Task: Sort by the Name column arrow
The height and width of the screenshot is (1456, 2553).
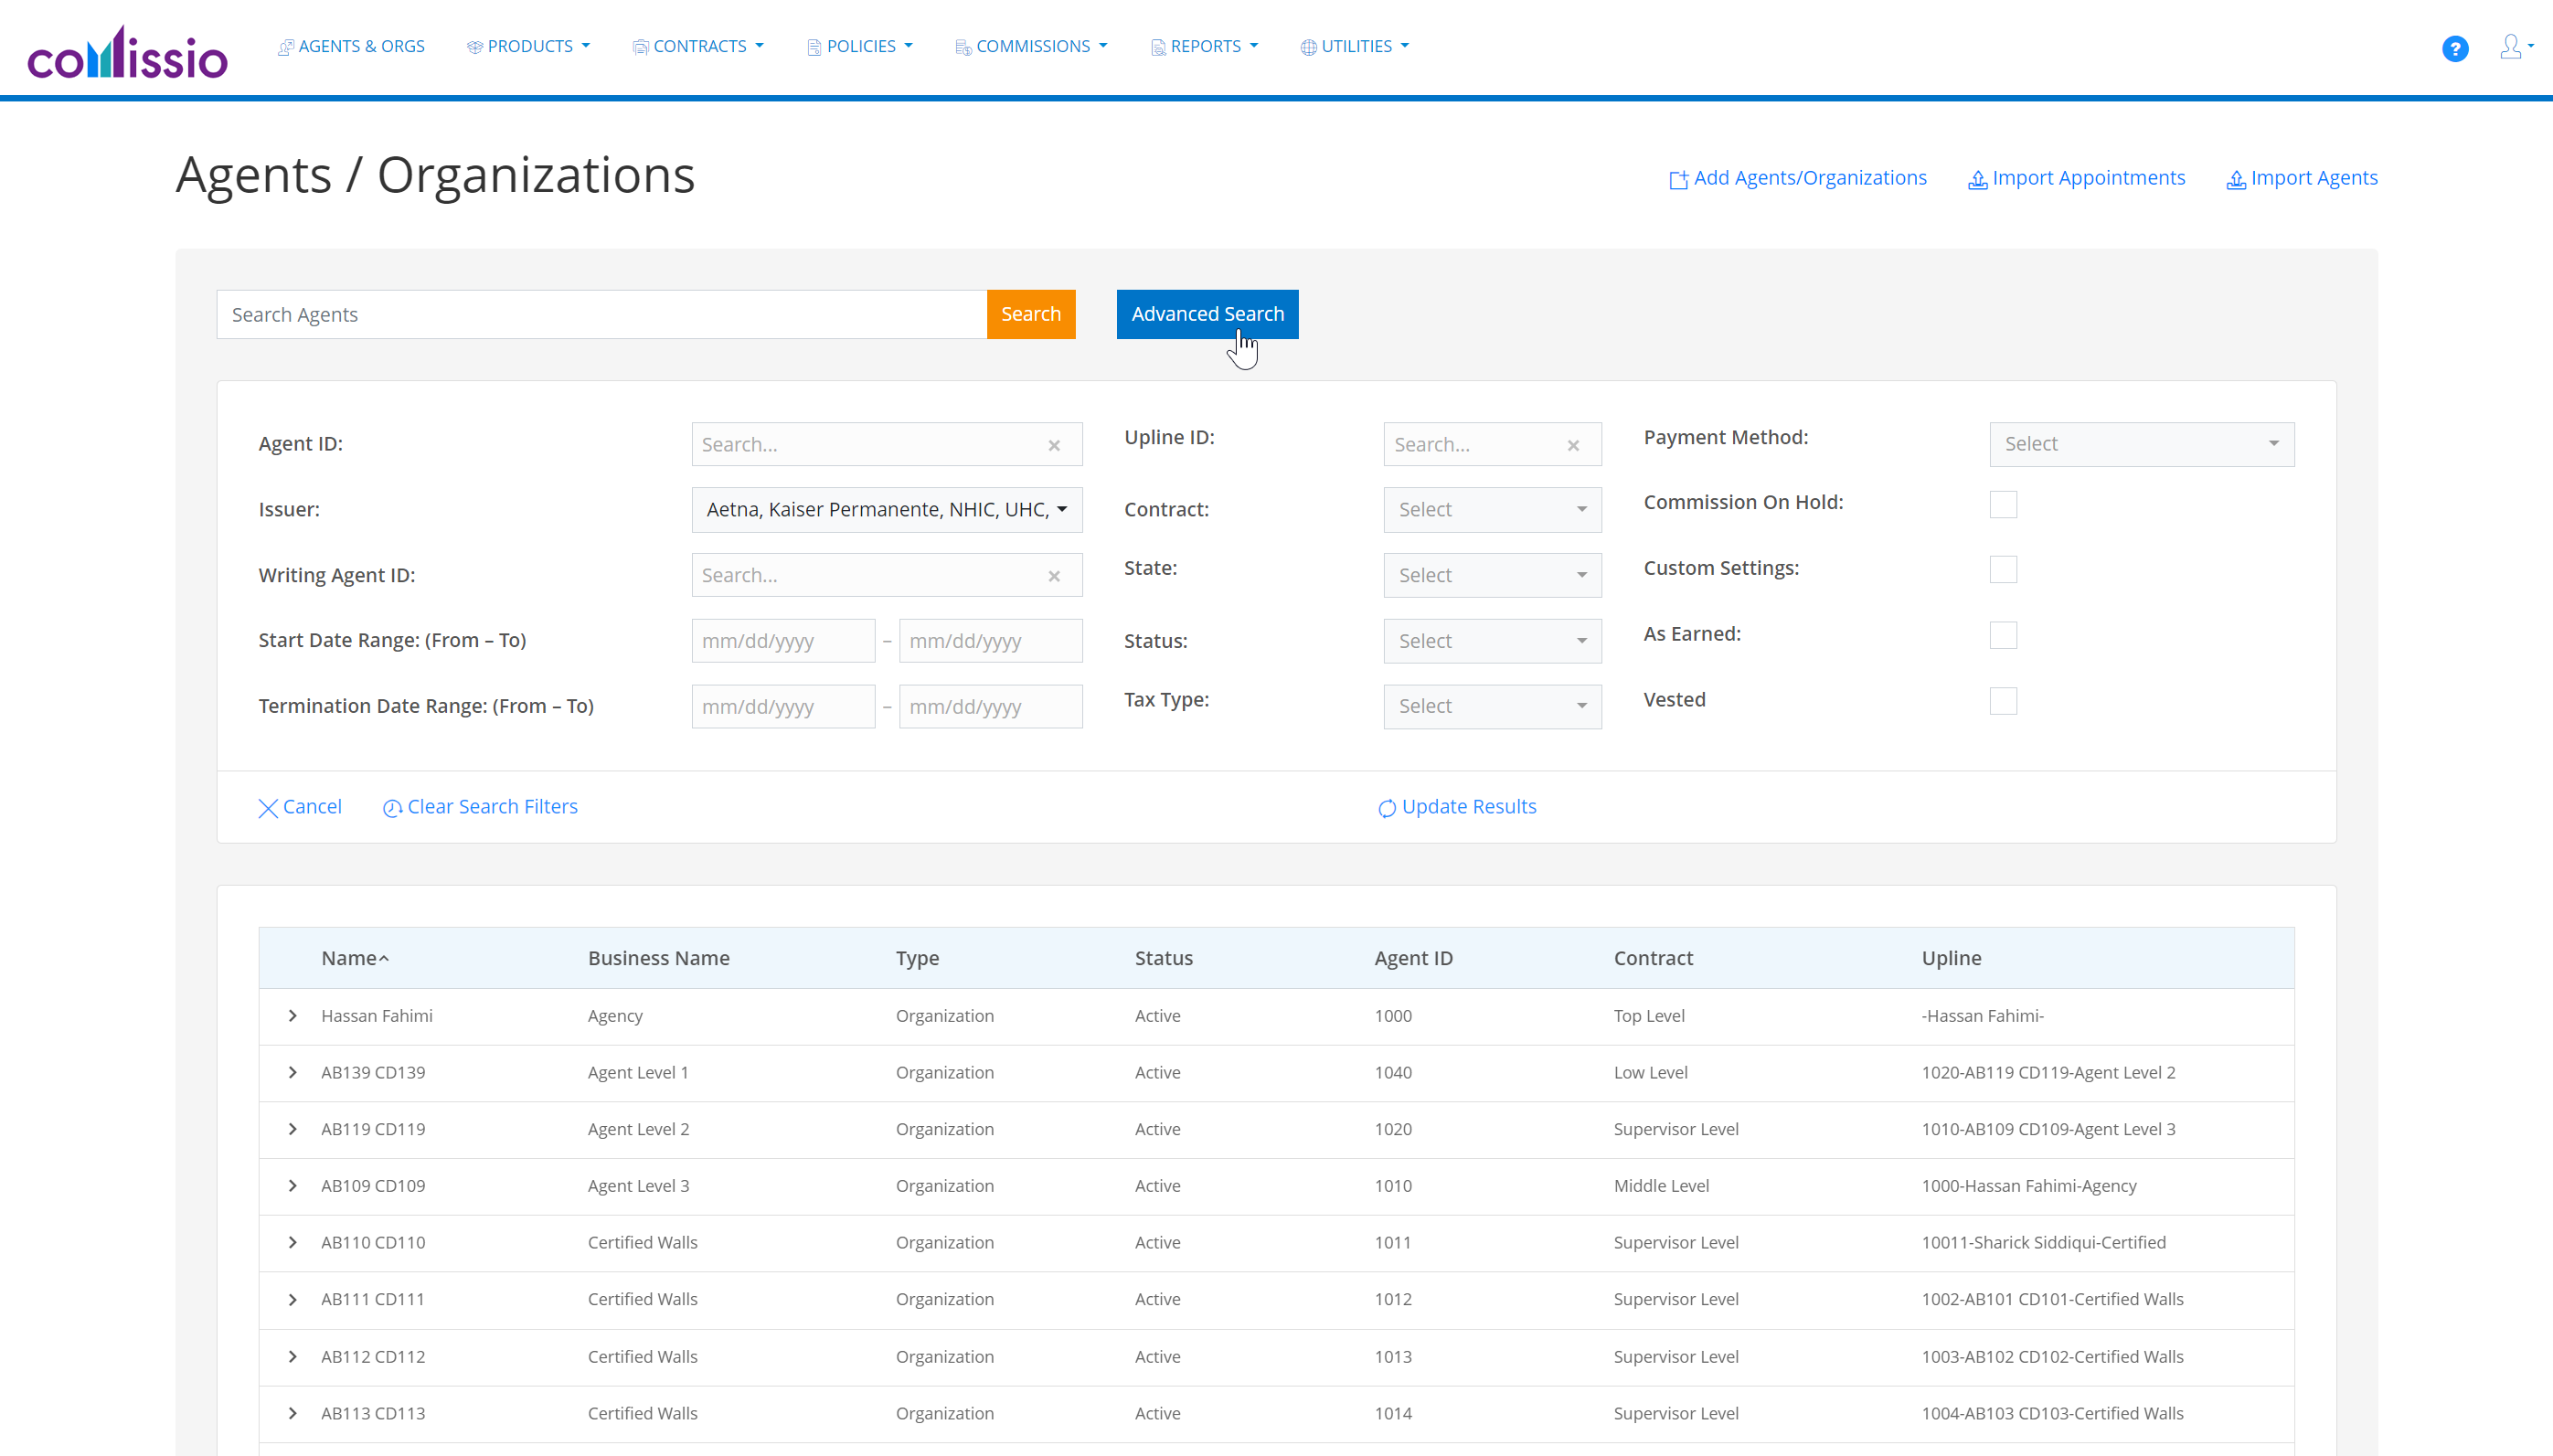Action: click(384, 959)
